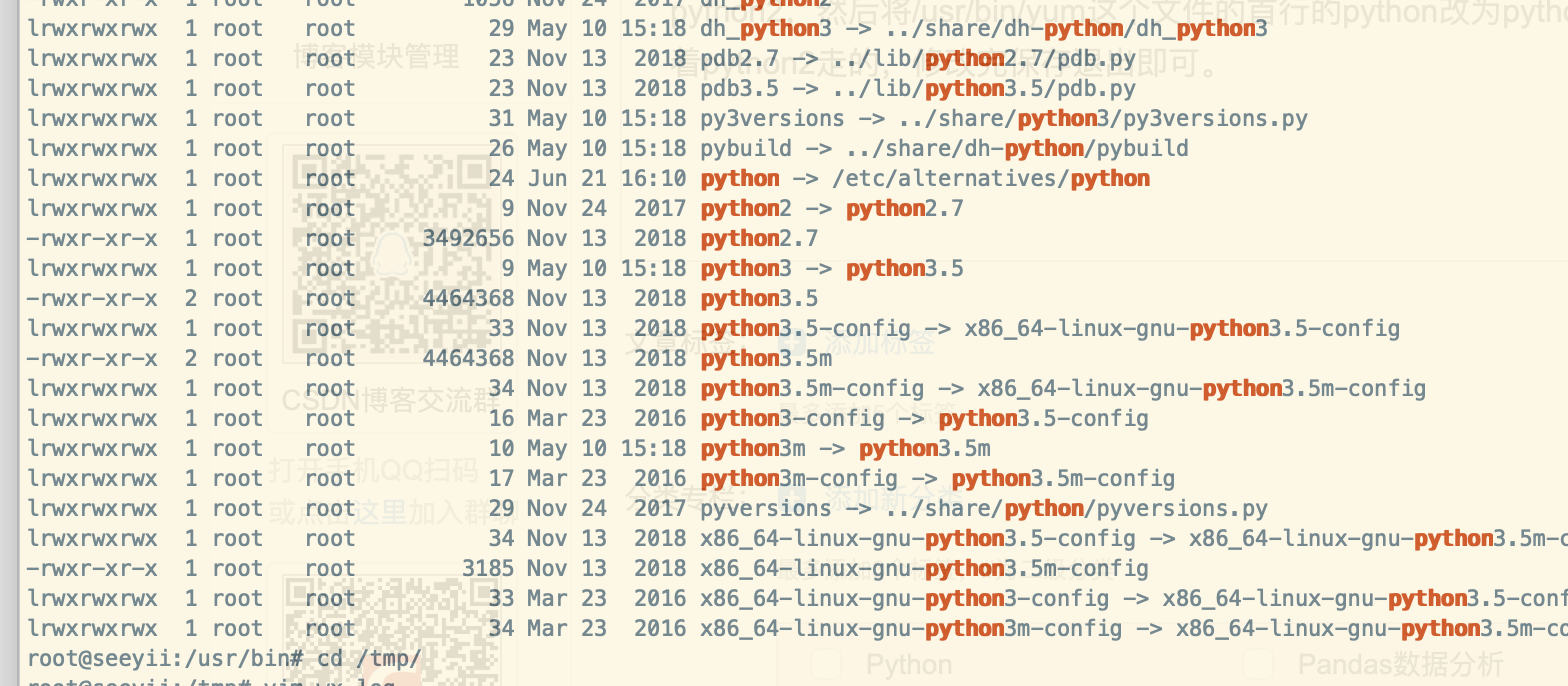The image size is (1568, 686).
Task: Click the py3versions entry name
Action: pos(772,118)
